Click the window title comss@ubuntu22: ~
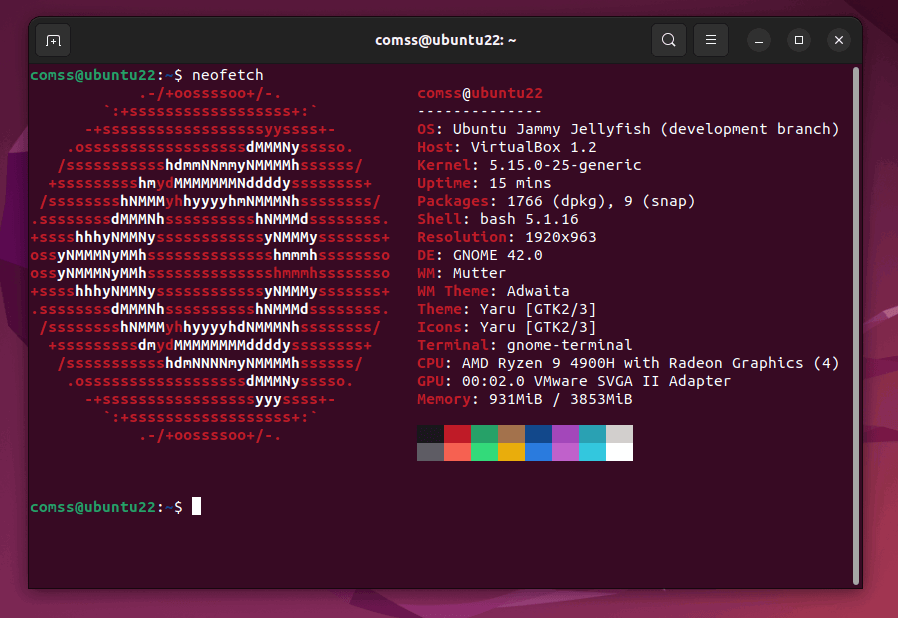The image size is (898, 618). point(446,40)
